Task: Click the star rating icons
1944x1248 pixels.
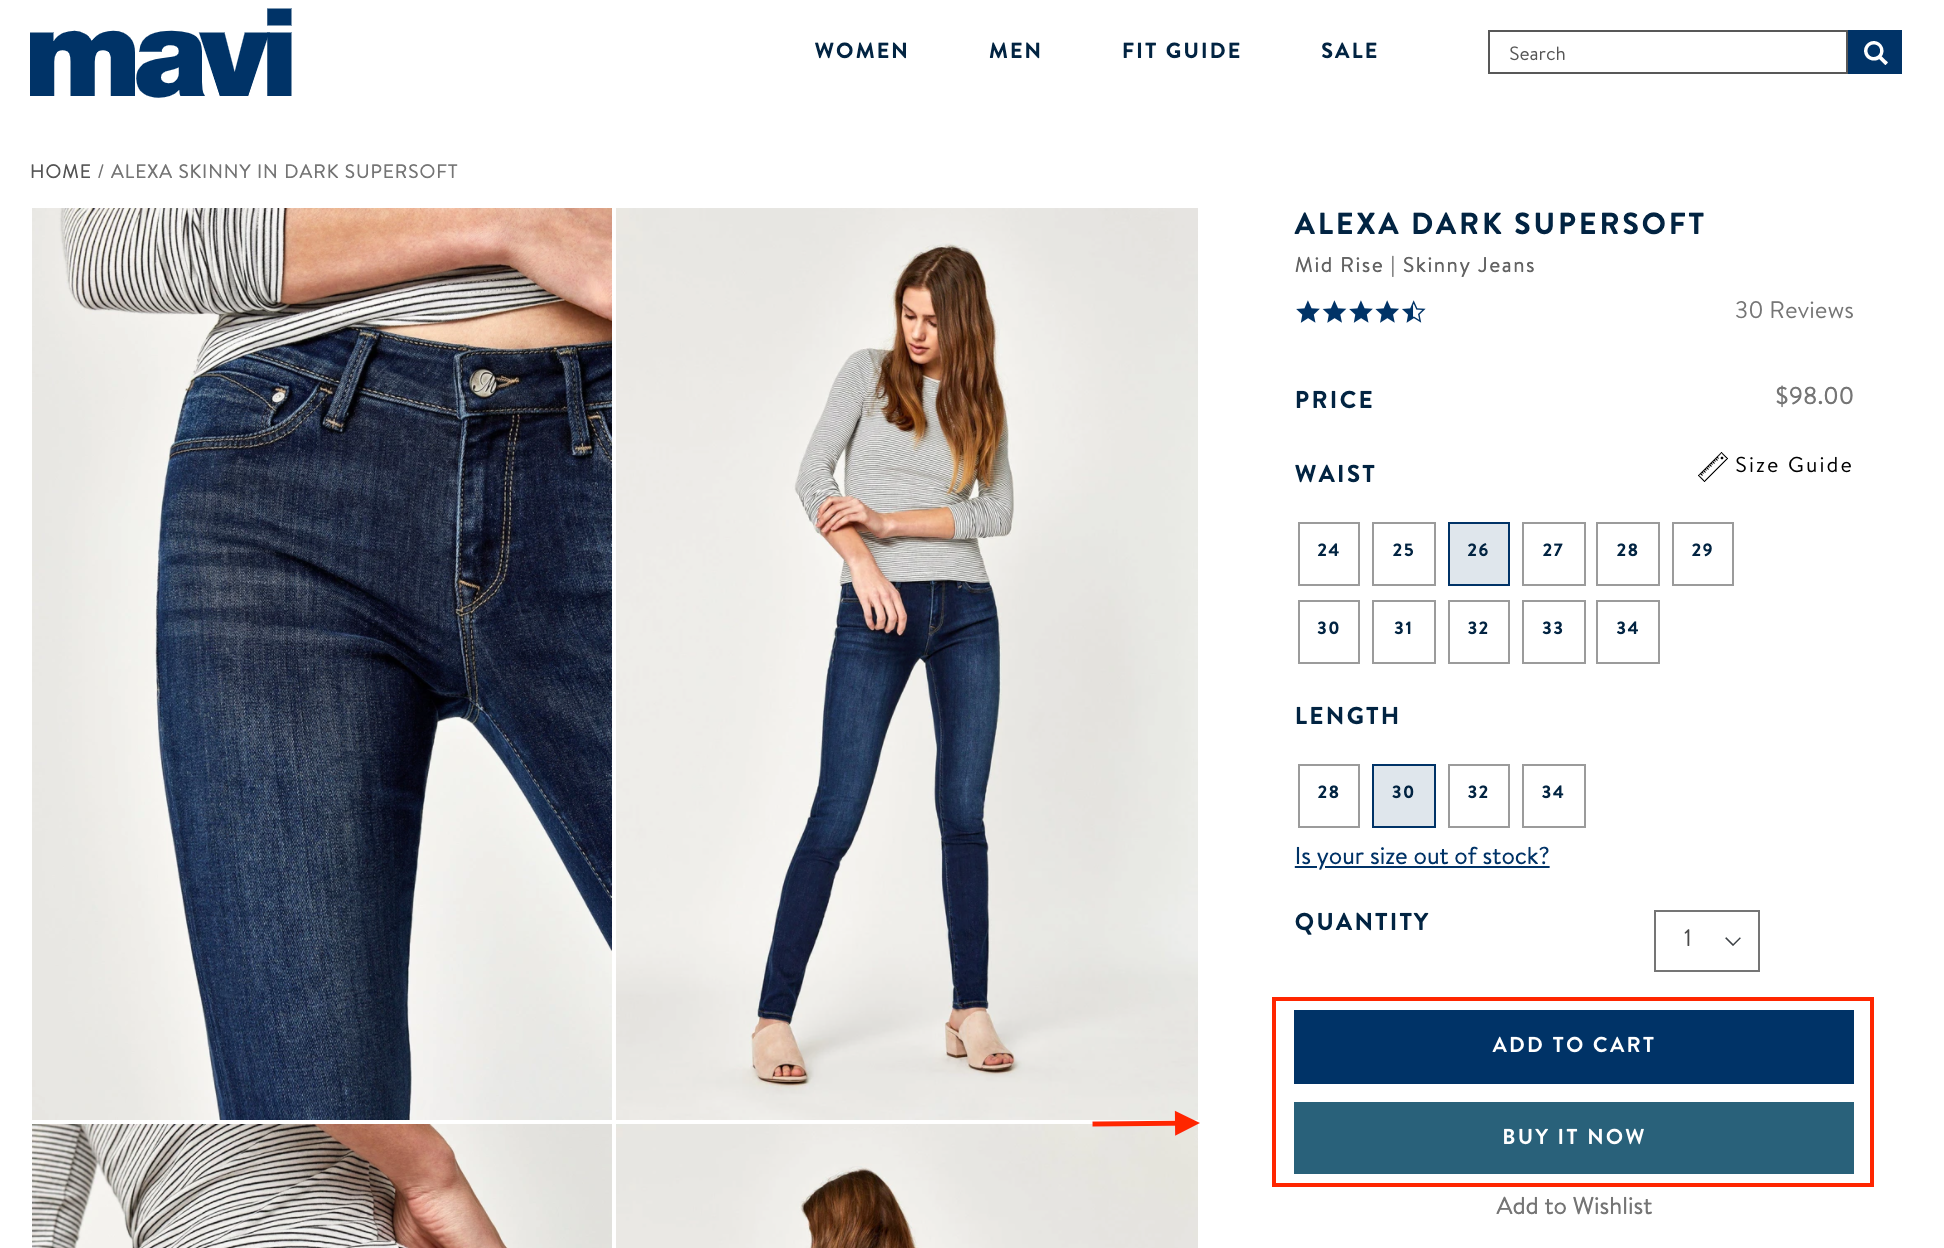Action: pos(1360,312)
